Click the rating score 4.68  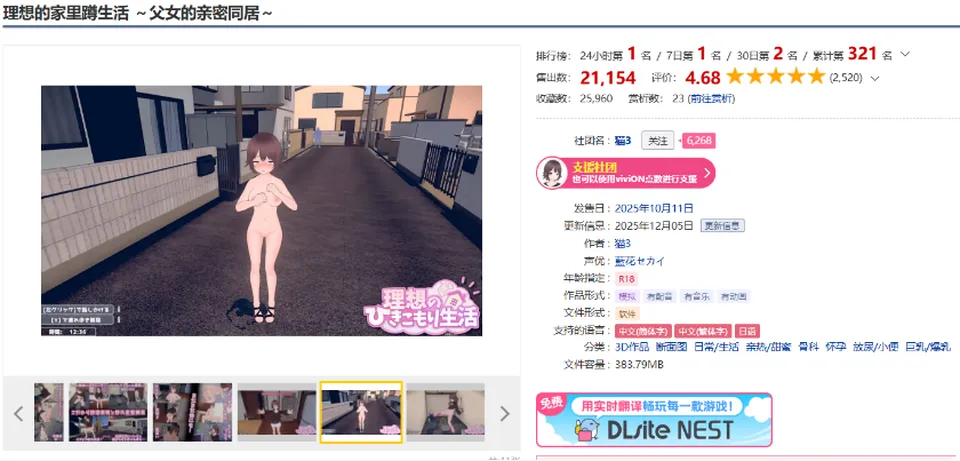tap(702, 78)
